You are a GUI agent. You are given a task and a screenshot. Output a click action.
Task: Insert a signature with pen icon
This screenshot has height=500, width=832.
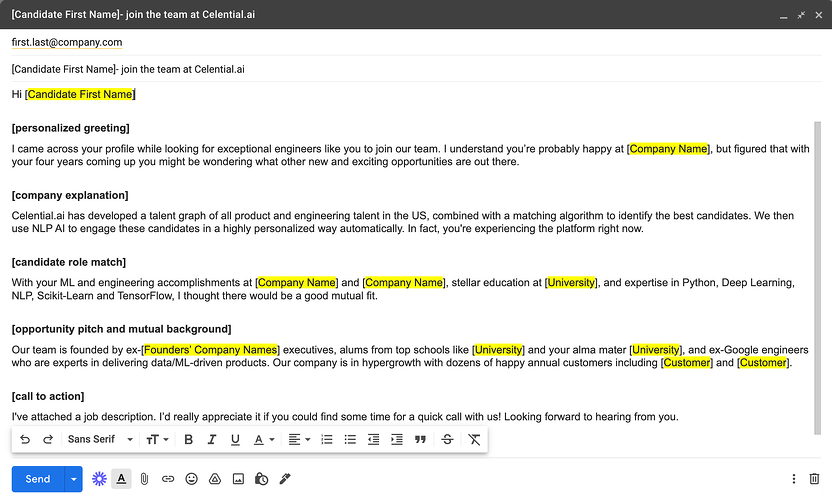[285, 479]
